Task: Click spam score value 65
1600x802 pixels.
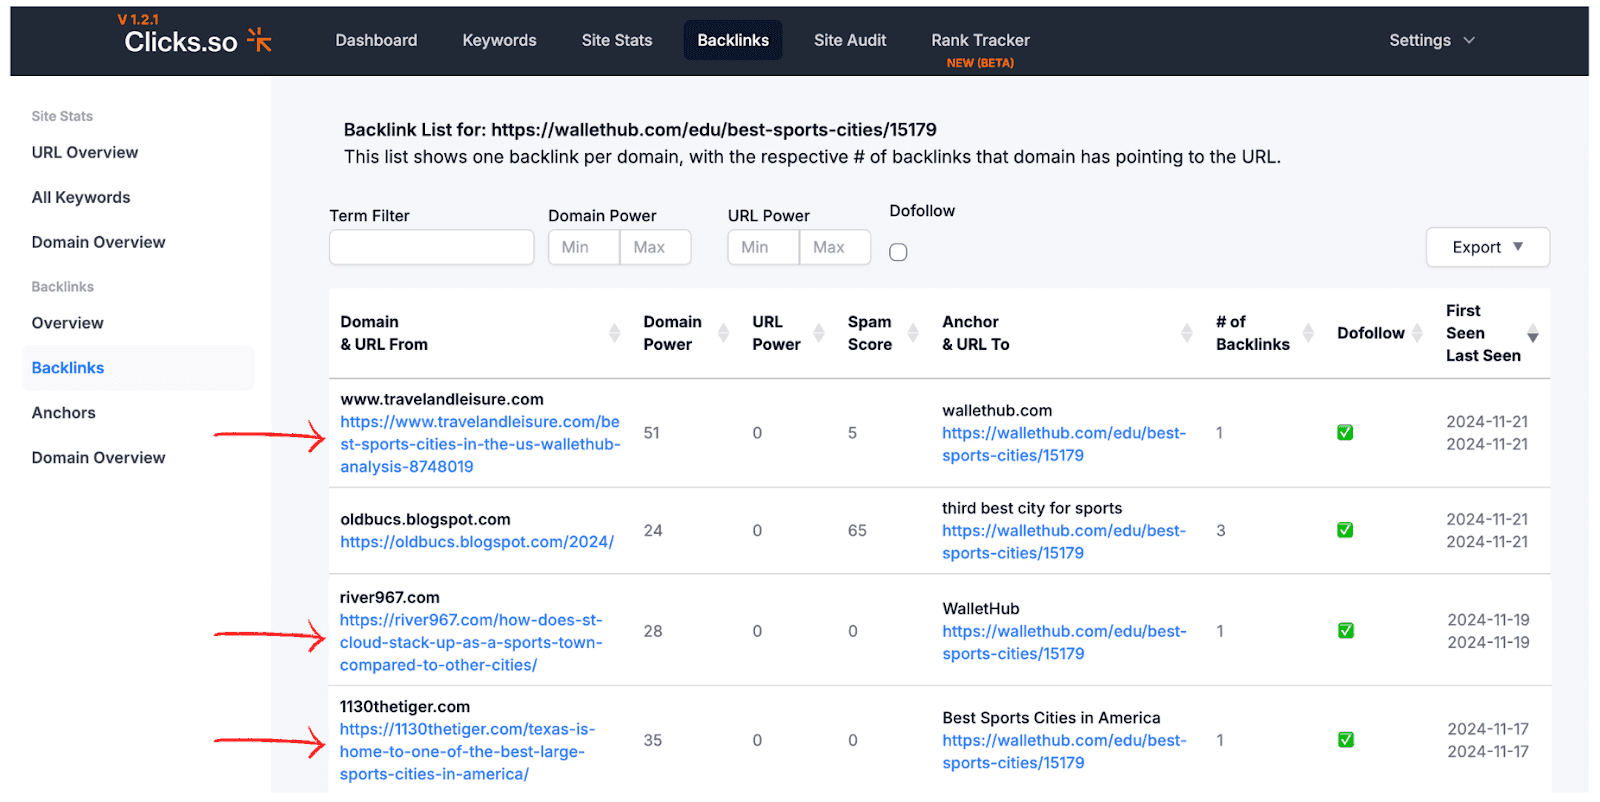Action: point(857,531)
